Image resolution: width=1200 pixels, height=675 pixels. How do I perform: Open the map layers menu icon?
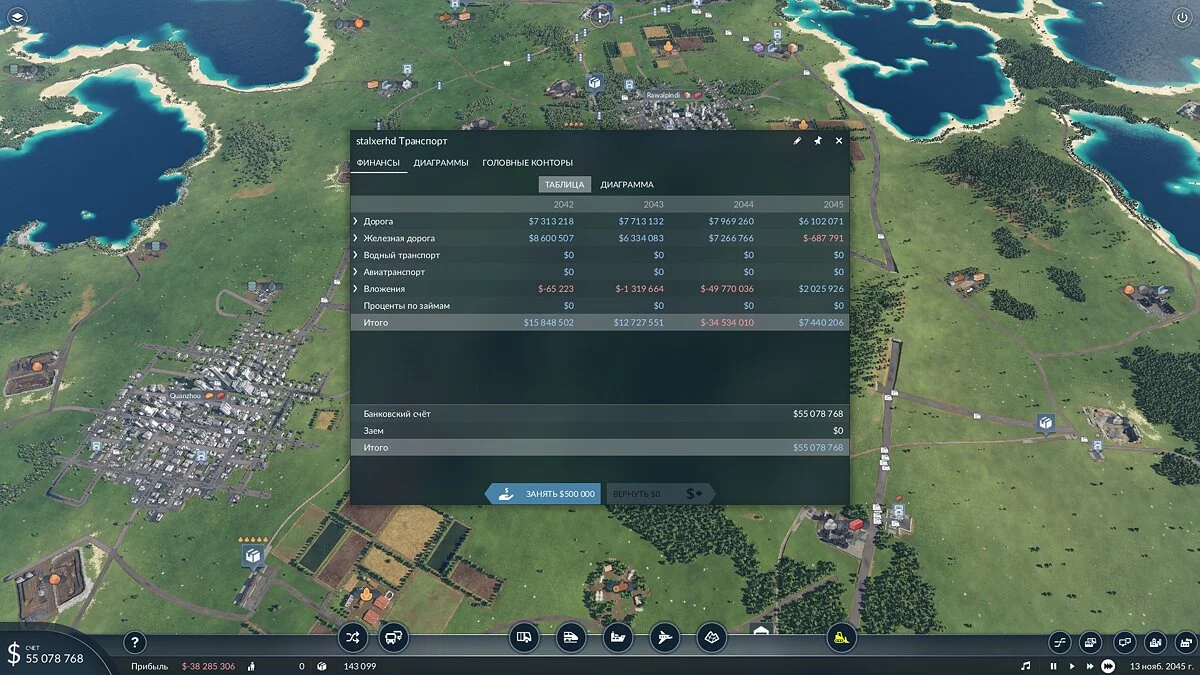pyautogui.click(x=16, y=17)
